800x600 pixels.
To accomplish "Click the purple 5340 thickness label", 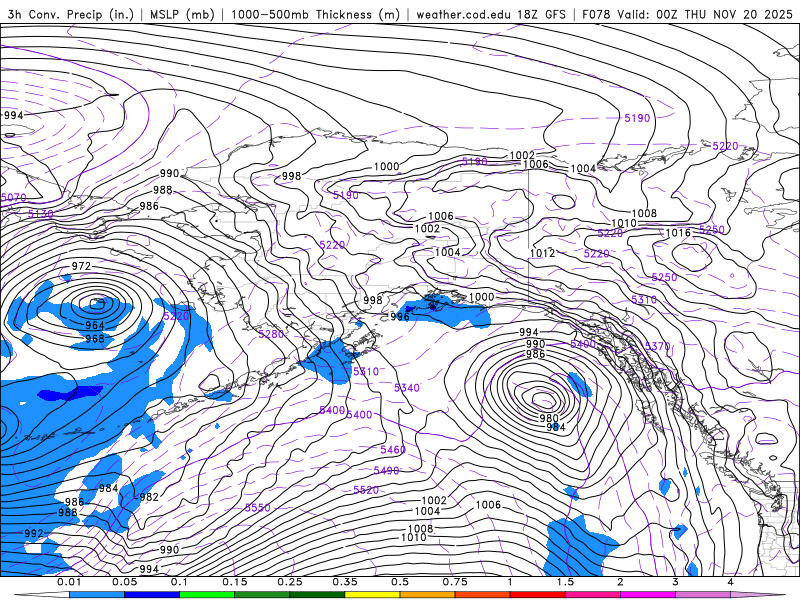I will pos(407,388).
